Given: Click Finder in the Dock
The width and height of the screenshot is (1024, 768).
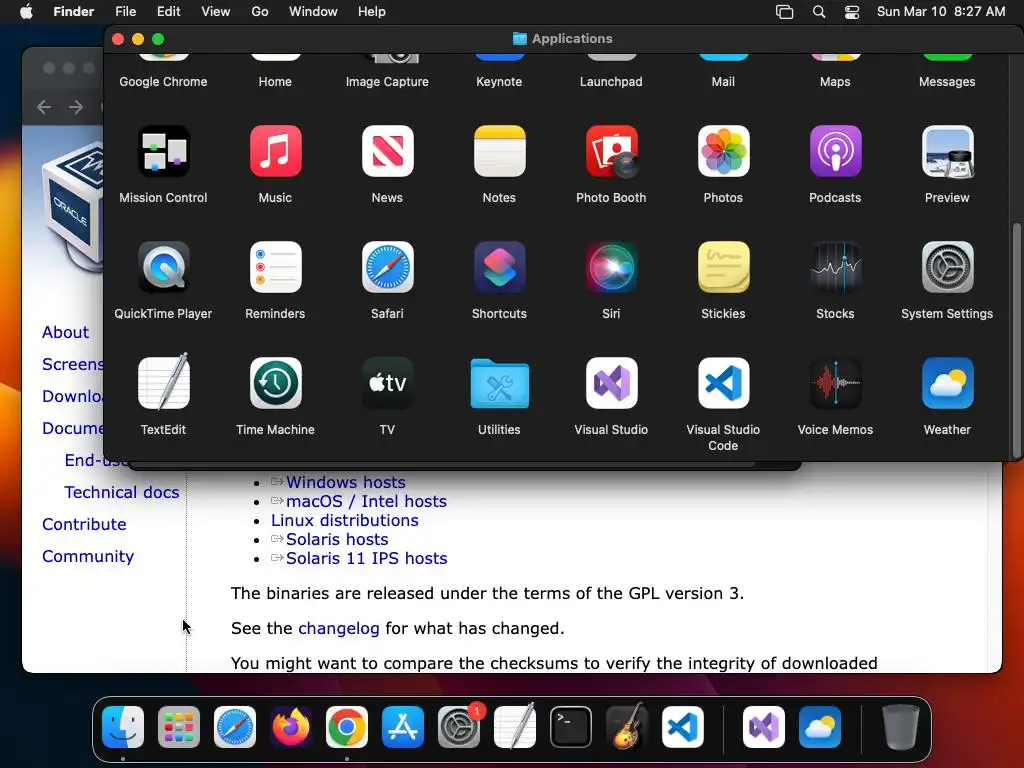Looking at the screenshot, I should point(123,727).
